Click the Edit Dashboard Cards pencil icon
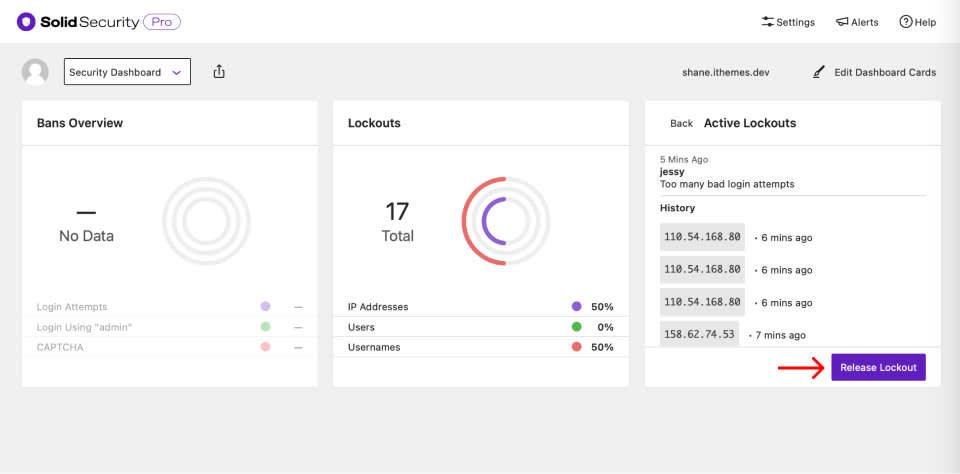Viewport: 960px width, 474px height. [819, 72]
